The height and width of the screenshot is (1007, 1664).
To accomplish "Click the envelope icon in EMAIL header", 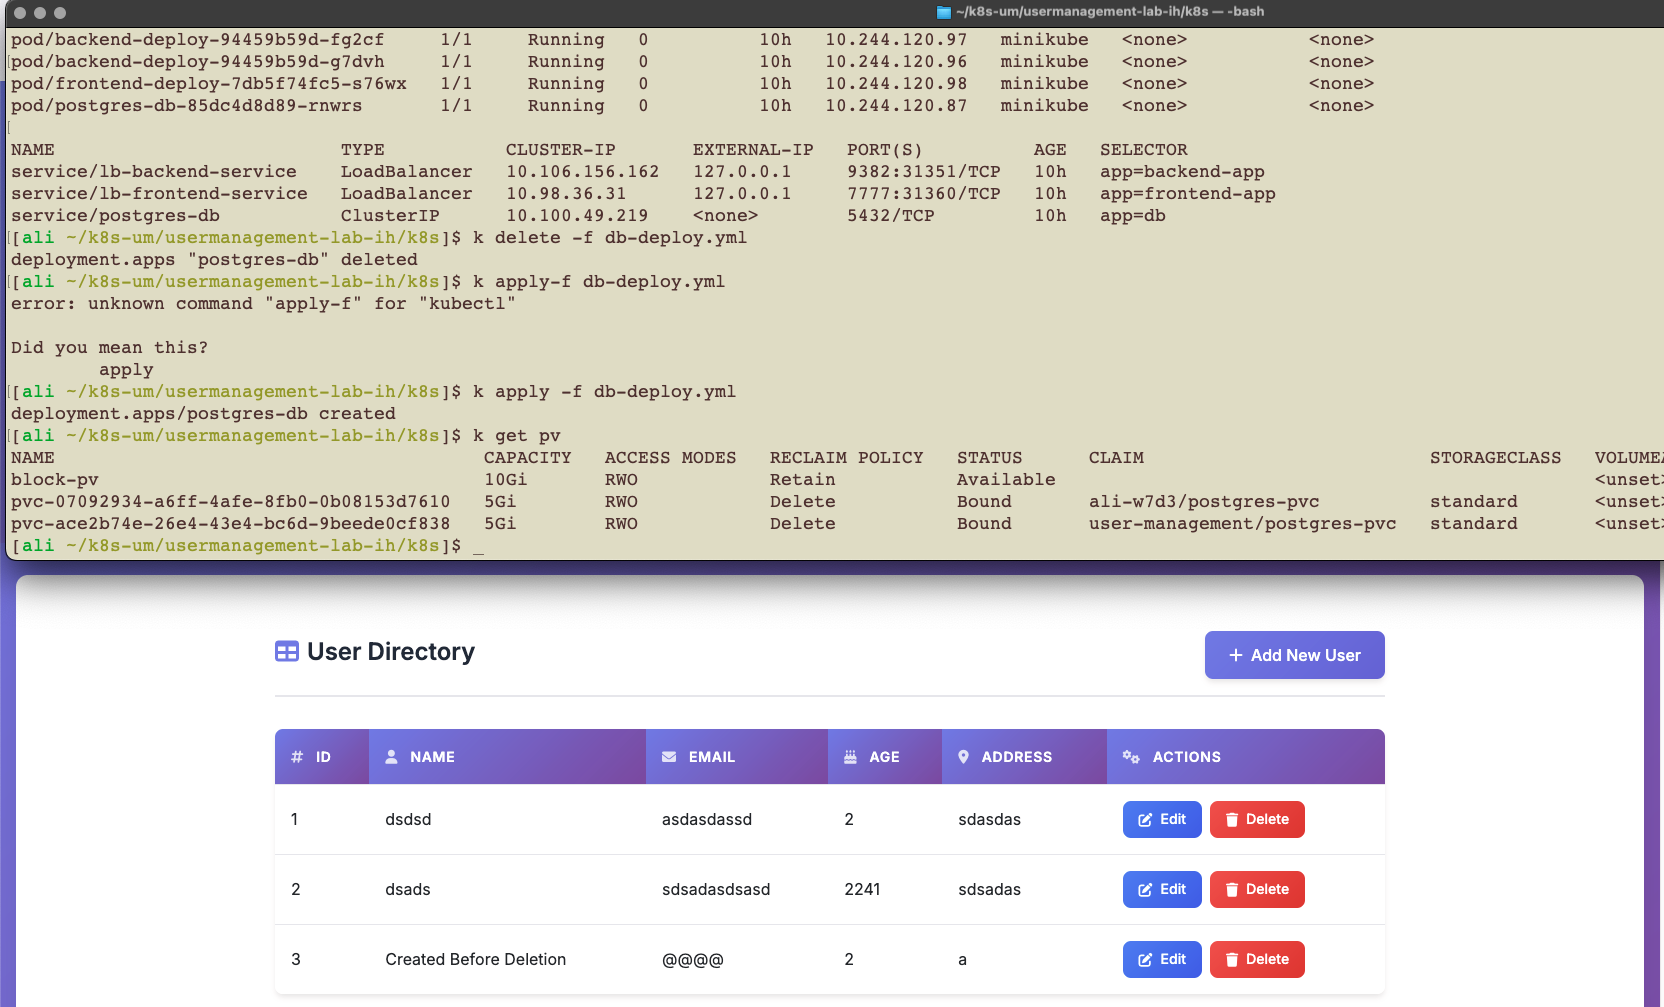I will [669, 757].
